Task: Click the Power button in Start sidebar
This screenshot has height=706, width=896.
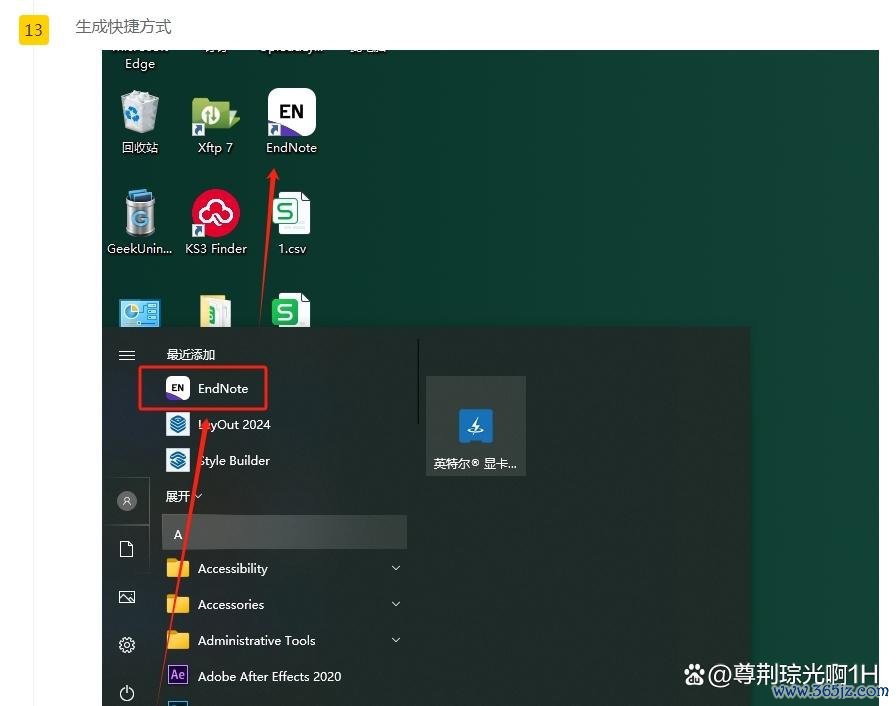Action: [x=127, y=693]
